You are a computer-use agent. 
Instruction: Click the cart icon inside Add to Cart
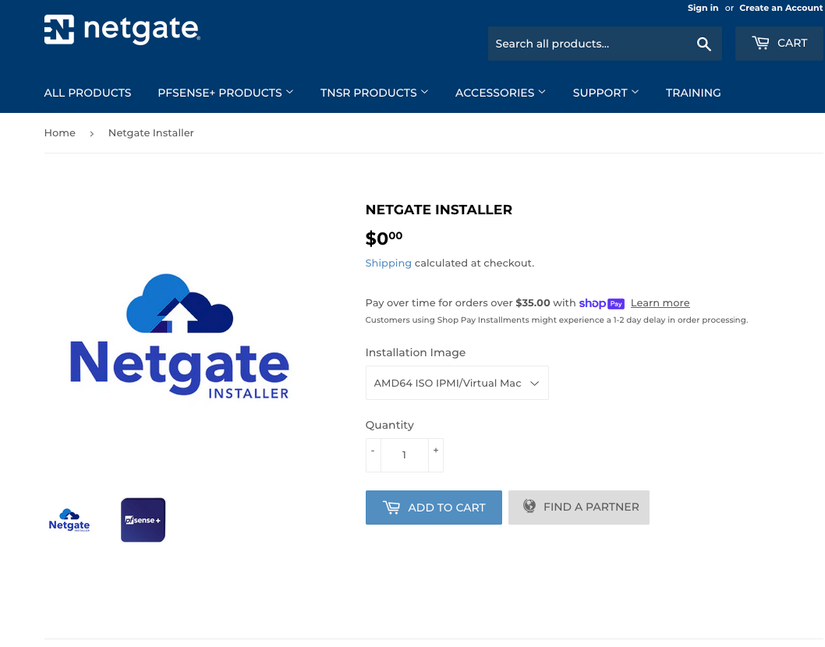click(392, 507)
